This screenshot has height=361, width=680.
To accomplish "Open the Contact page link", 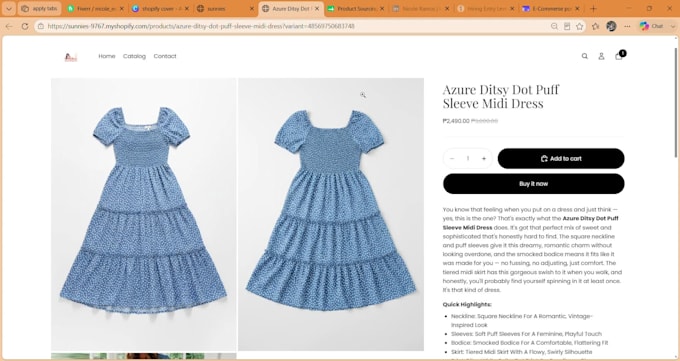I will (165, 56).
